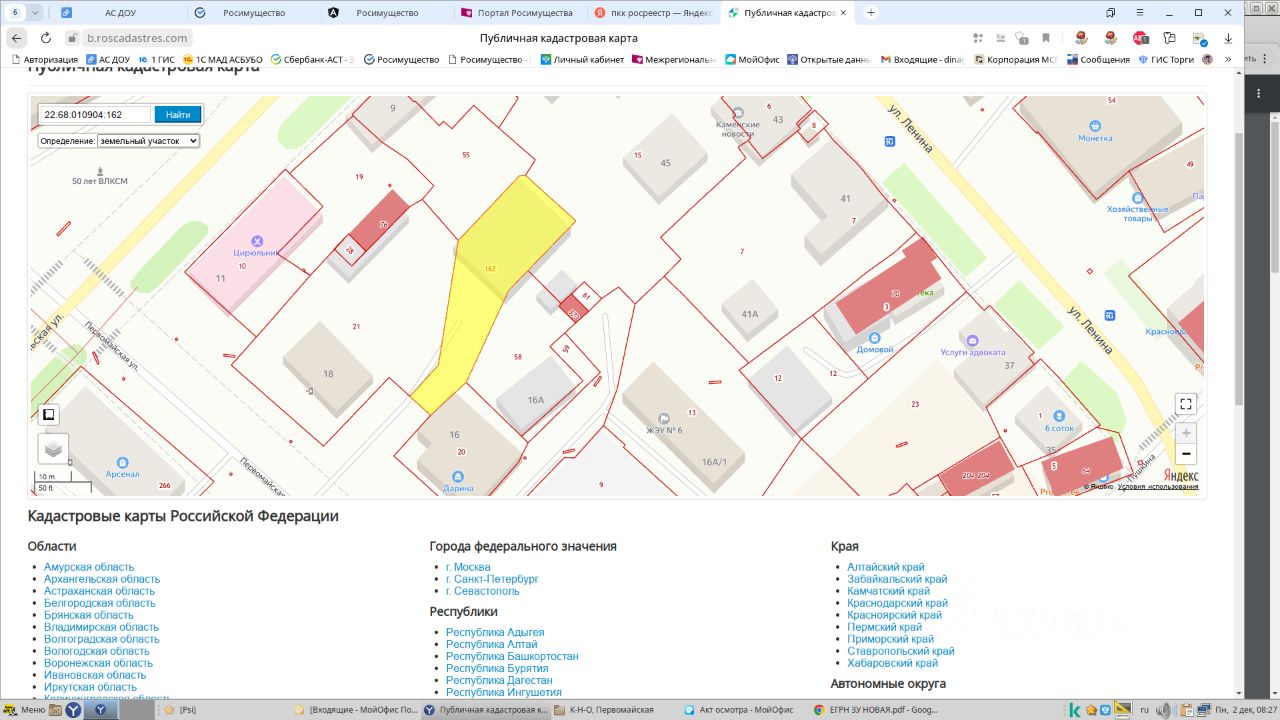This screenshot has height=720, width=1280.
Task: Switch to the пкк росреестр Яндекс tab
Action: [x=653, y=13]
